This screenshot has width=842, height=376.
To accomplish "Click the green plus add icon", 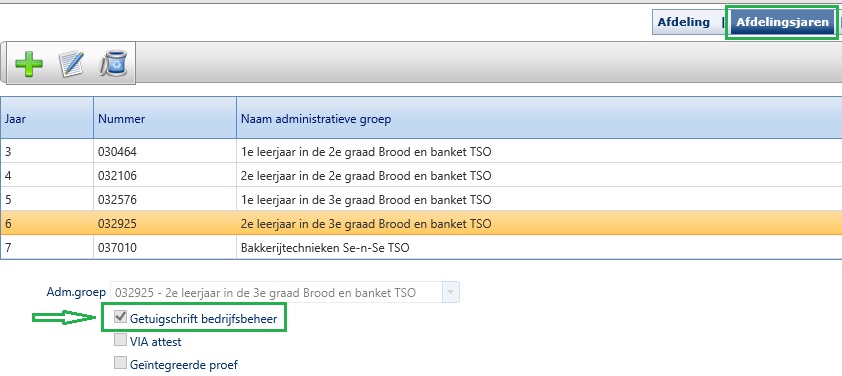I will click(29, 64).
